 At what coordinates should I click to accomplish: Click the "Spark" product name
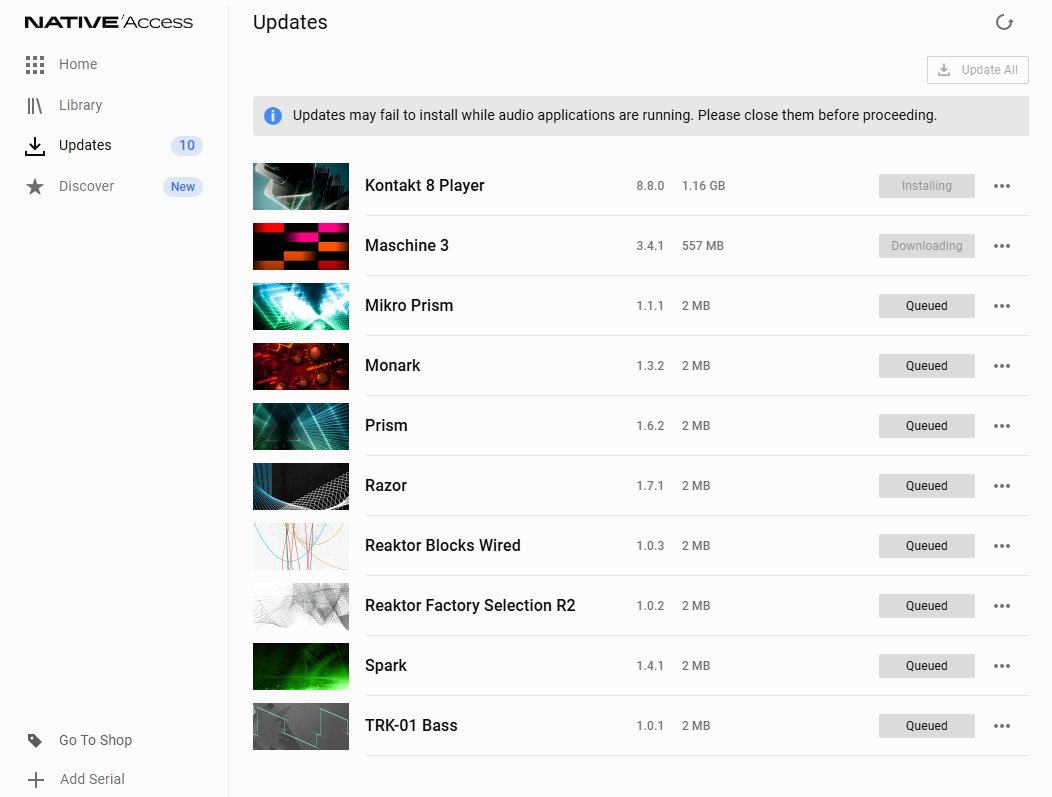[386, 666]
